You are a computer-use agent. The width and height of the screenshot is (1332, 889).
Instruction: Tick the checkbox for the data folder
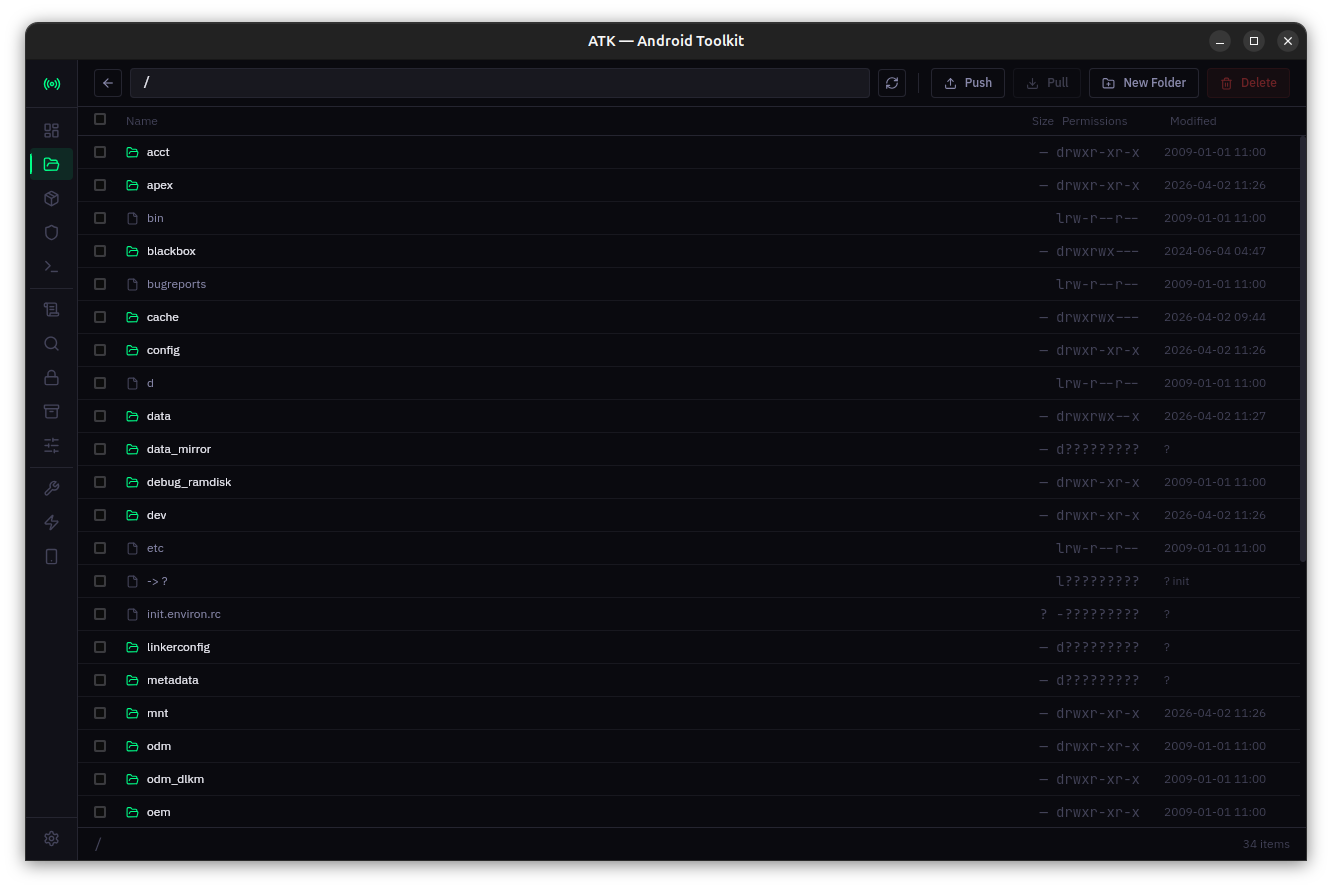pyautogui.click(x=100, y=416)
